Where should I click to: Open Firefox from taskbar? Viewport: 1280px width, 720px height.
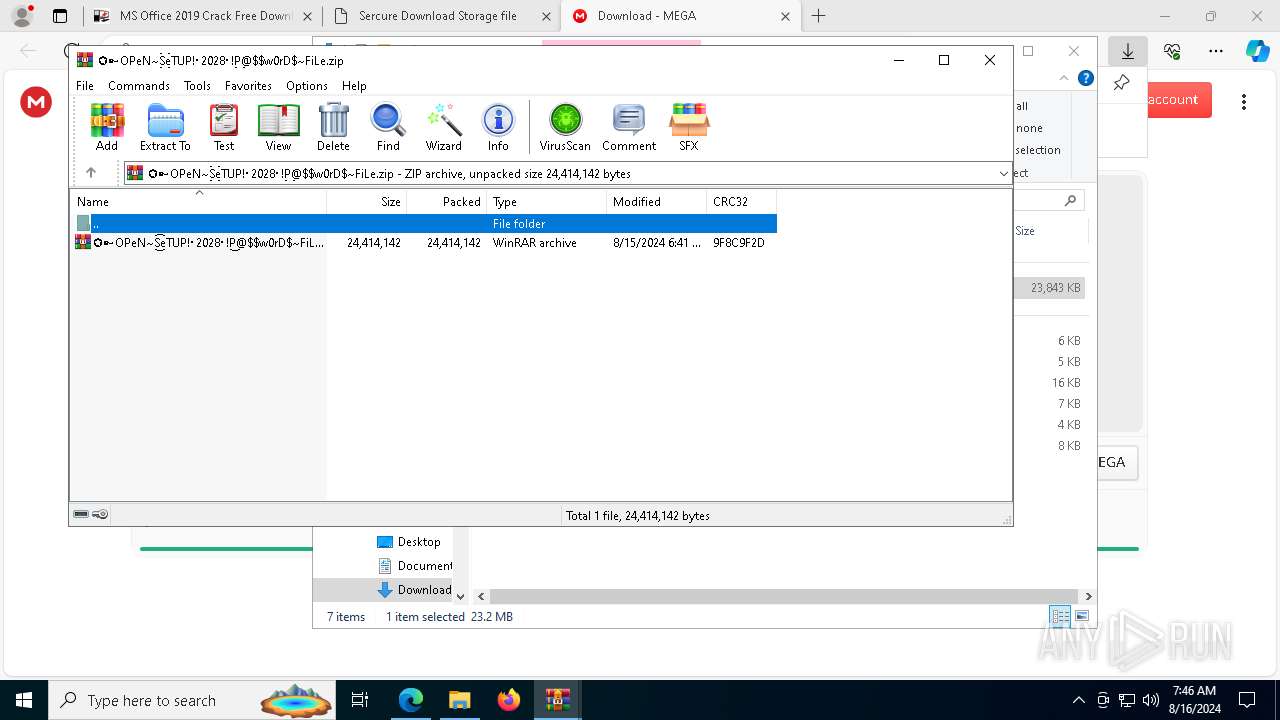508,700
